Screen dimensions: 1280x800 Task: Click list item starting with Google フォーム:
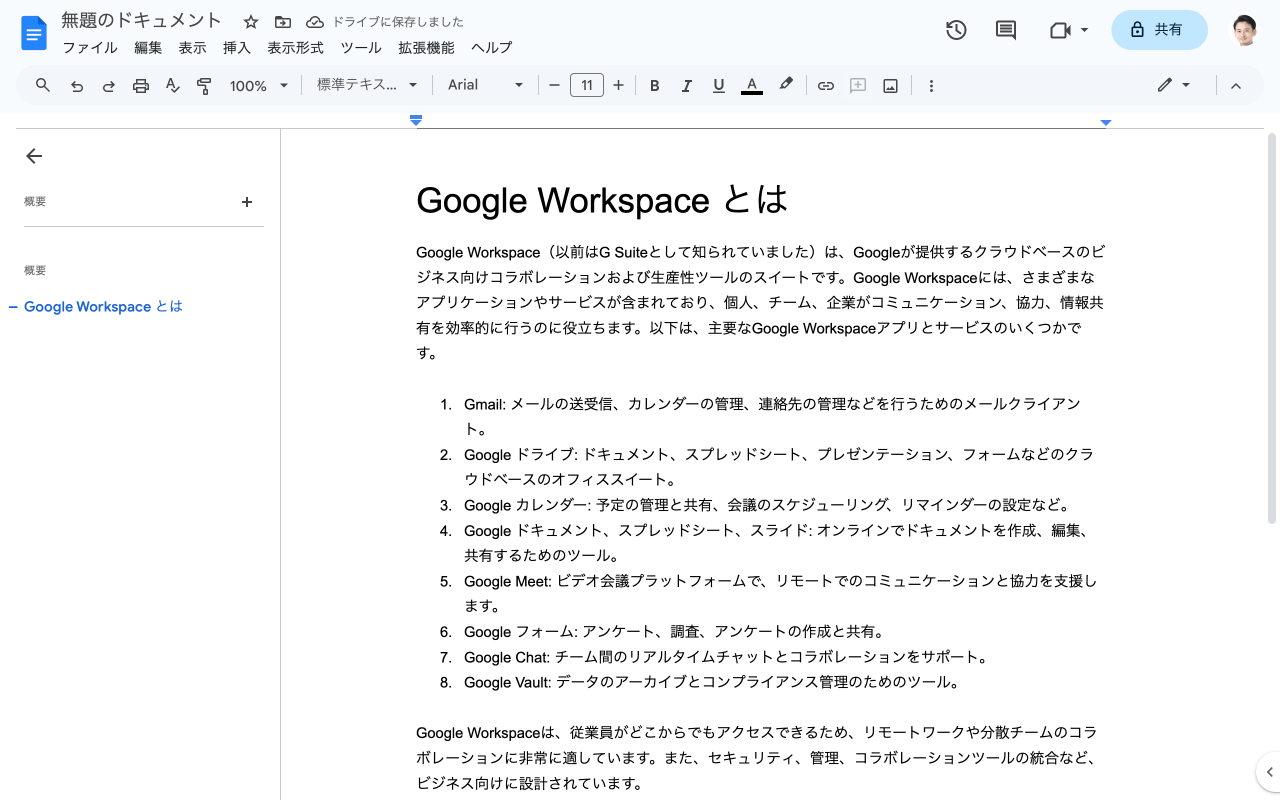tap(673, 632)
